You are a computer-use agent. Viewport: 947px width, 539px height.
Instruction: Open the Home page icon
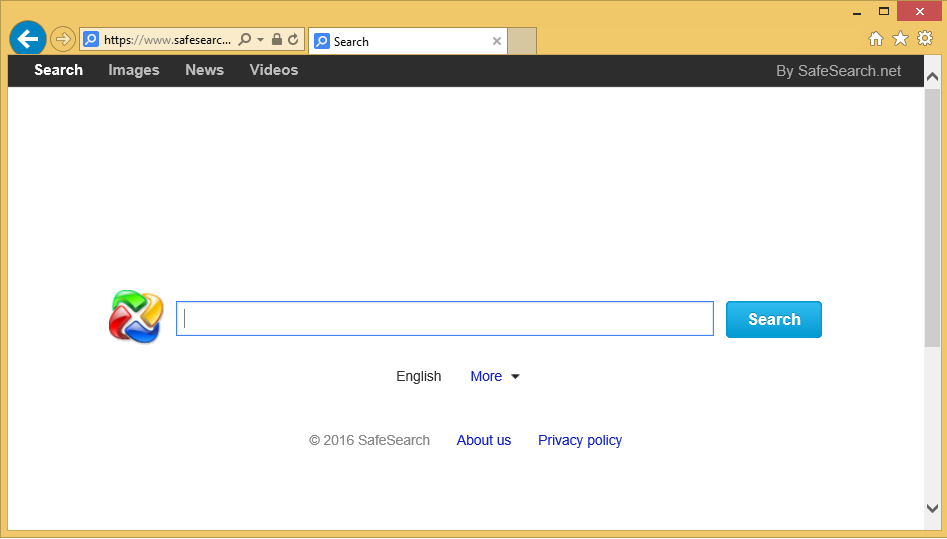[x=875, y=39]
